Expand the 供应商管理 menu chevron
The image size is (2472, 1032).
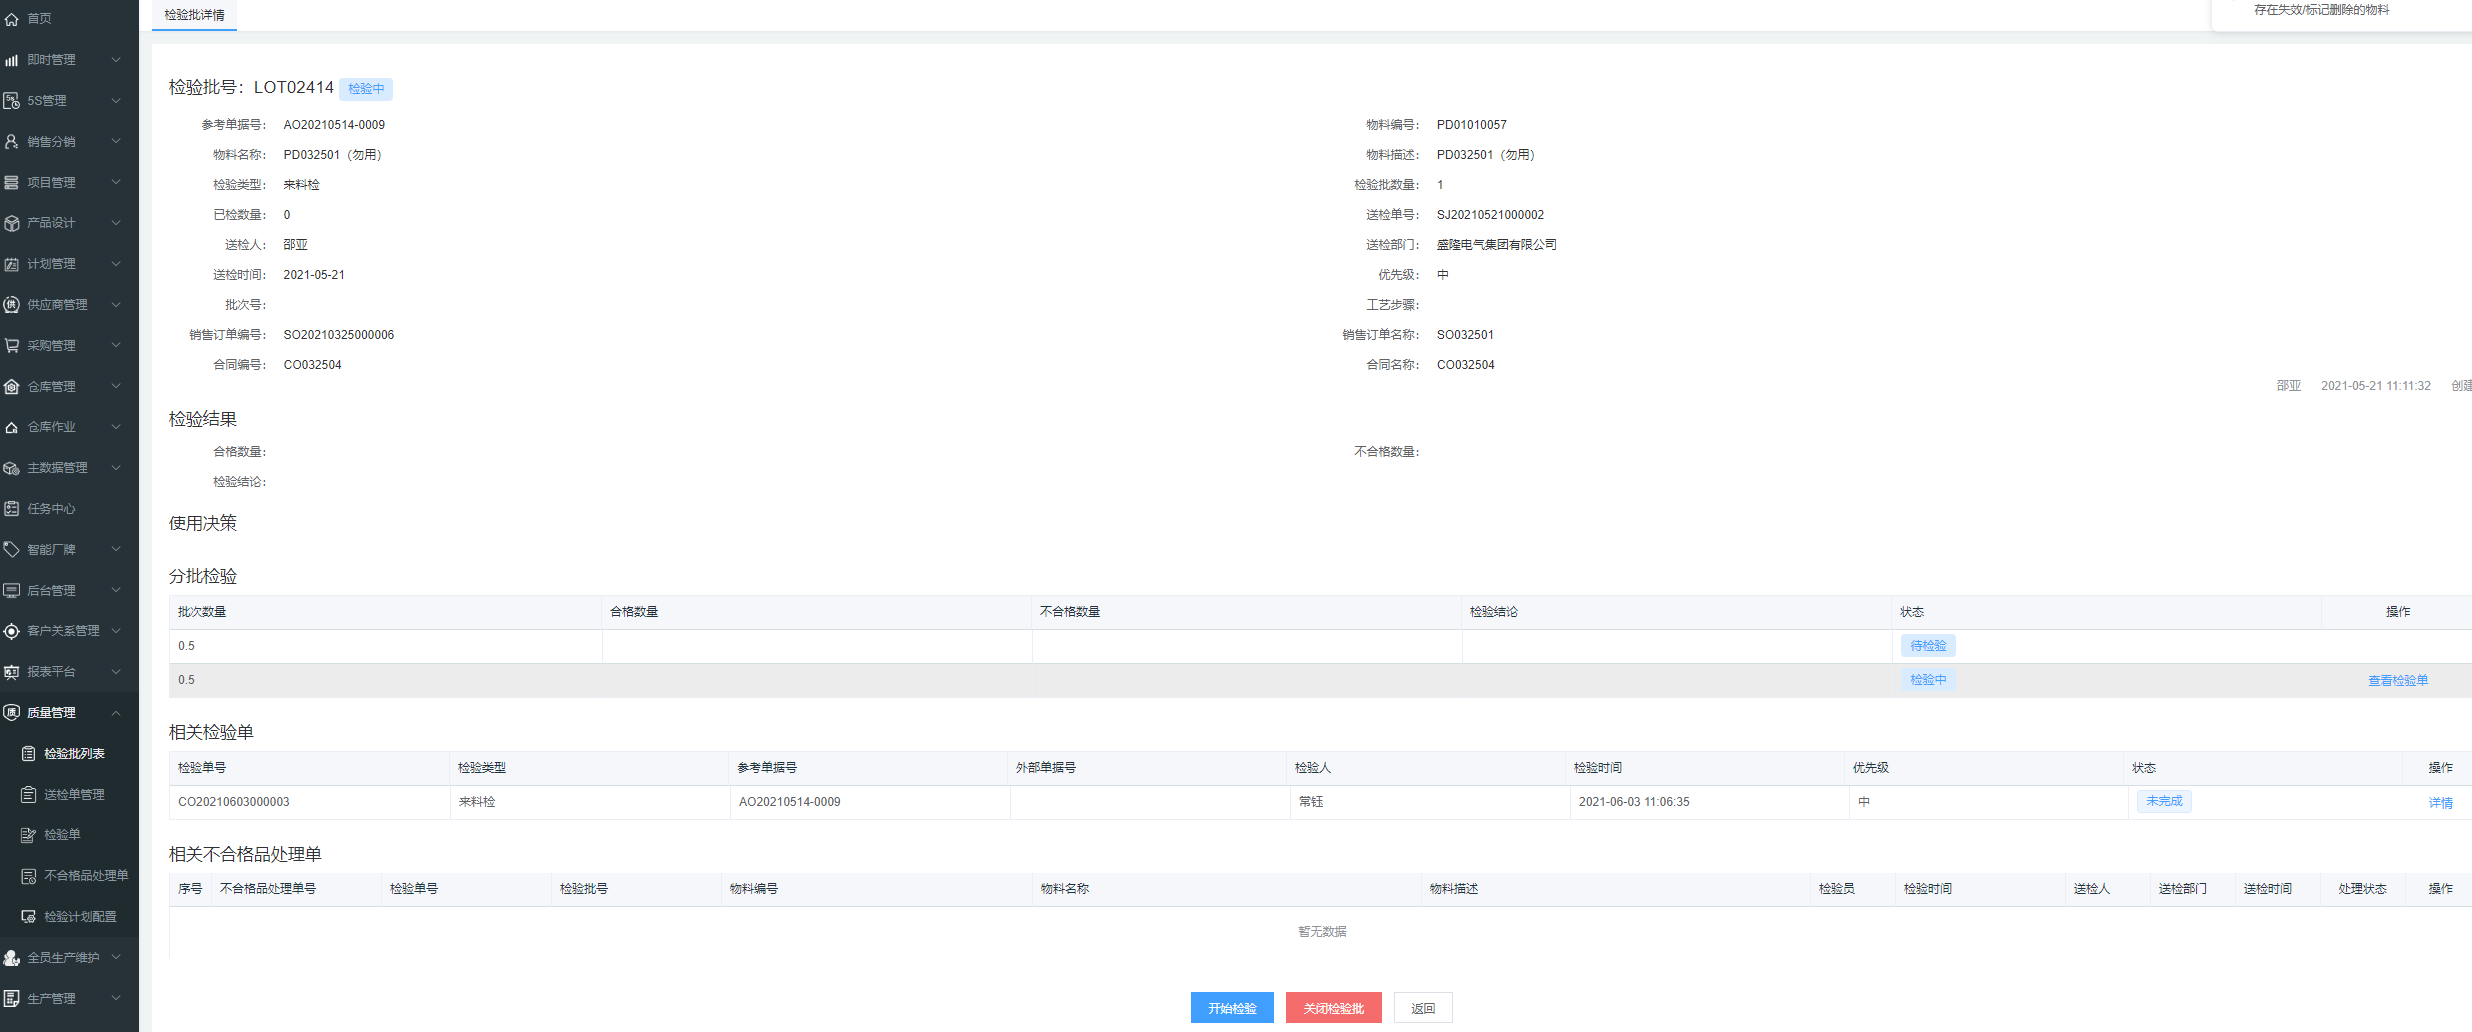[116, 305]
